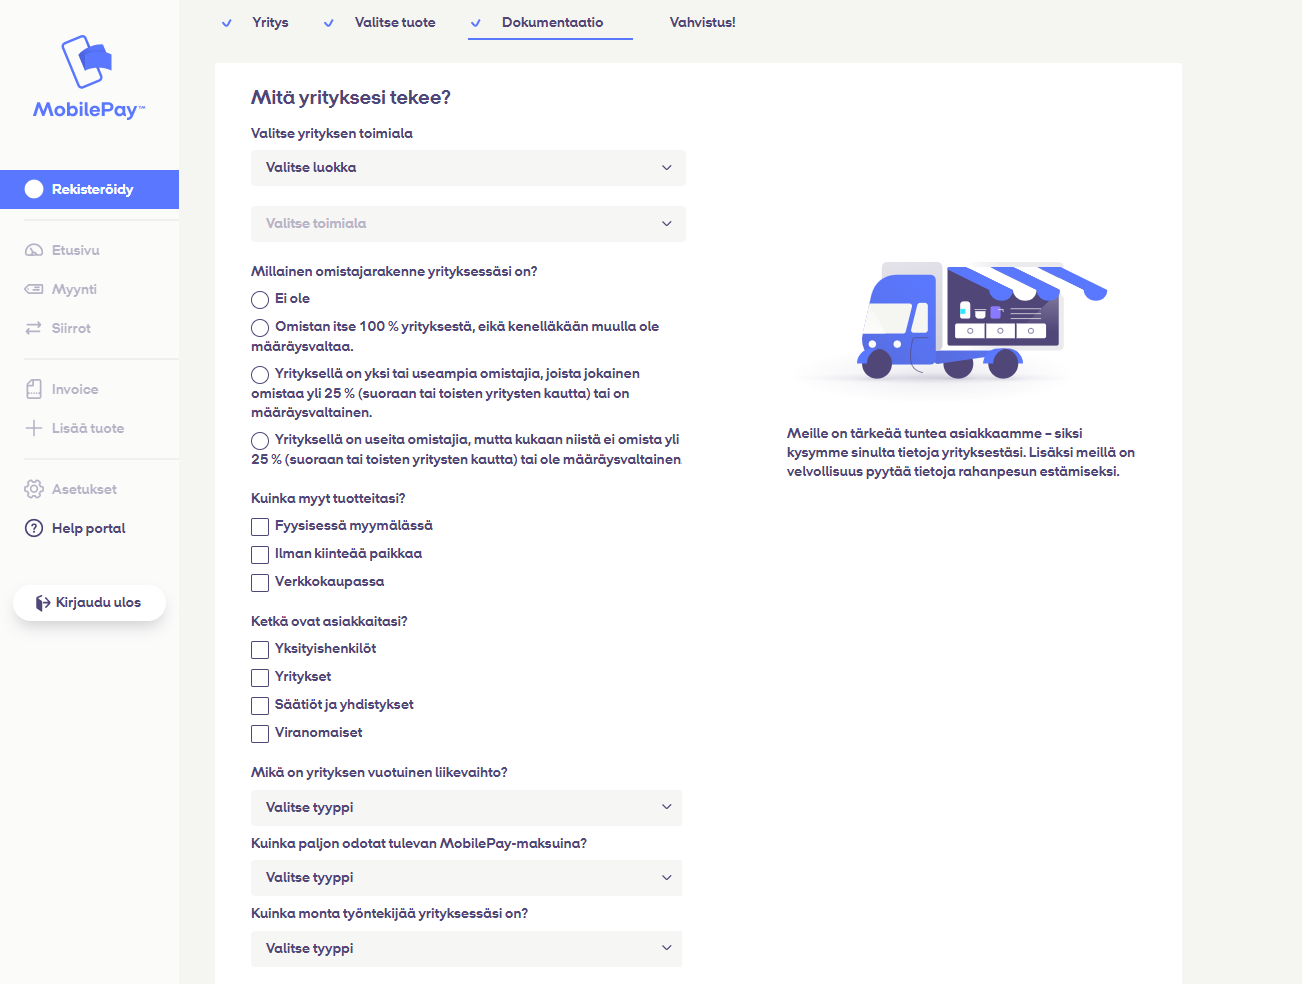1302x984 pixels.
Task: Select the Myynti sidebar icon
Action: pyautogui.click(x=34, y=289)
